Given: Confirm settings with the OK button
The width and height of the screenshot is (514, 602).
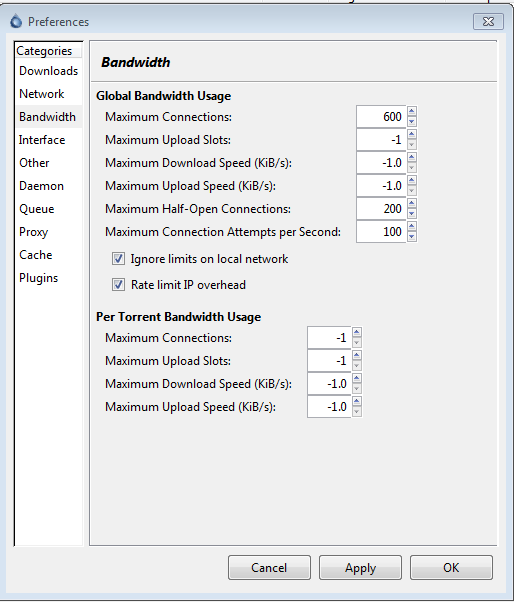Looking at the screenshot, I should point(451,567).
